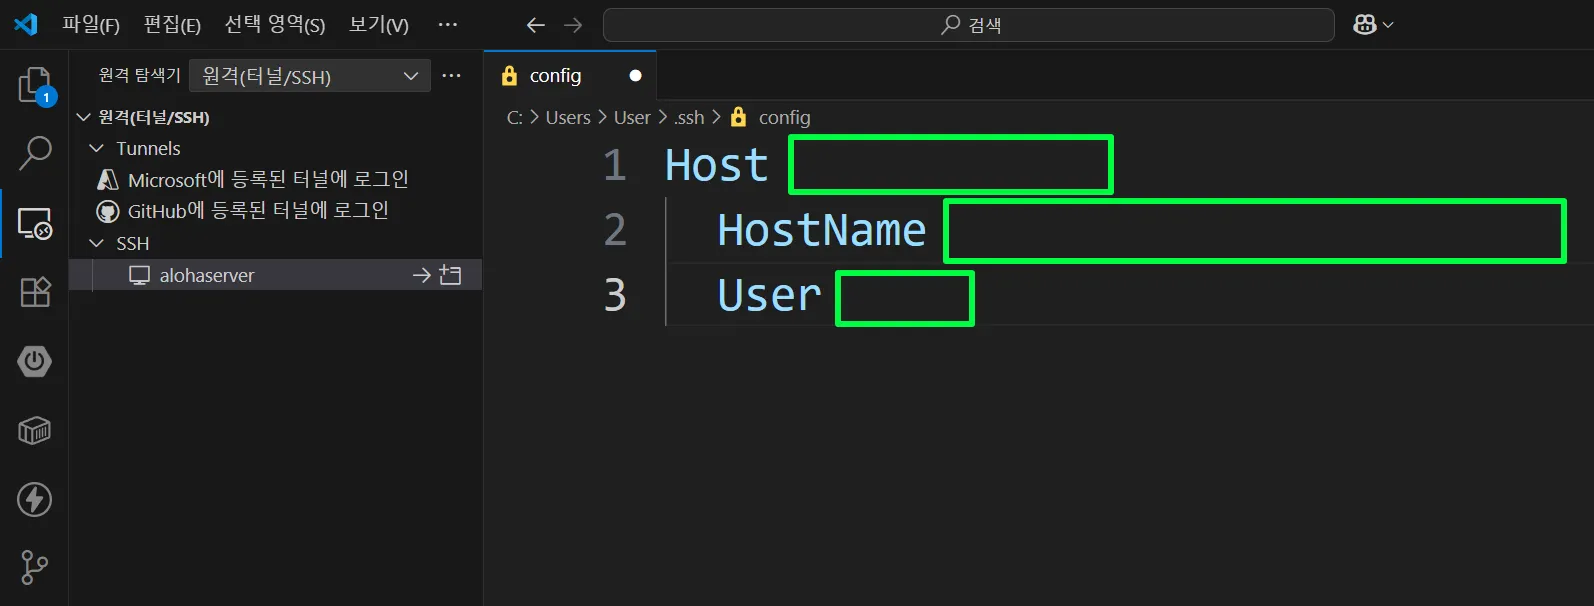
Task: Click the HostName keyword on line 2
Action: click(822, 230)
